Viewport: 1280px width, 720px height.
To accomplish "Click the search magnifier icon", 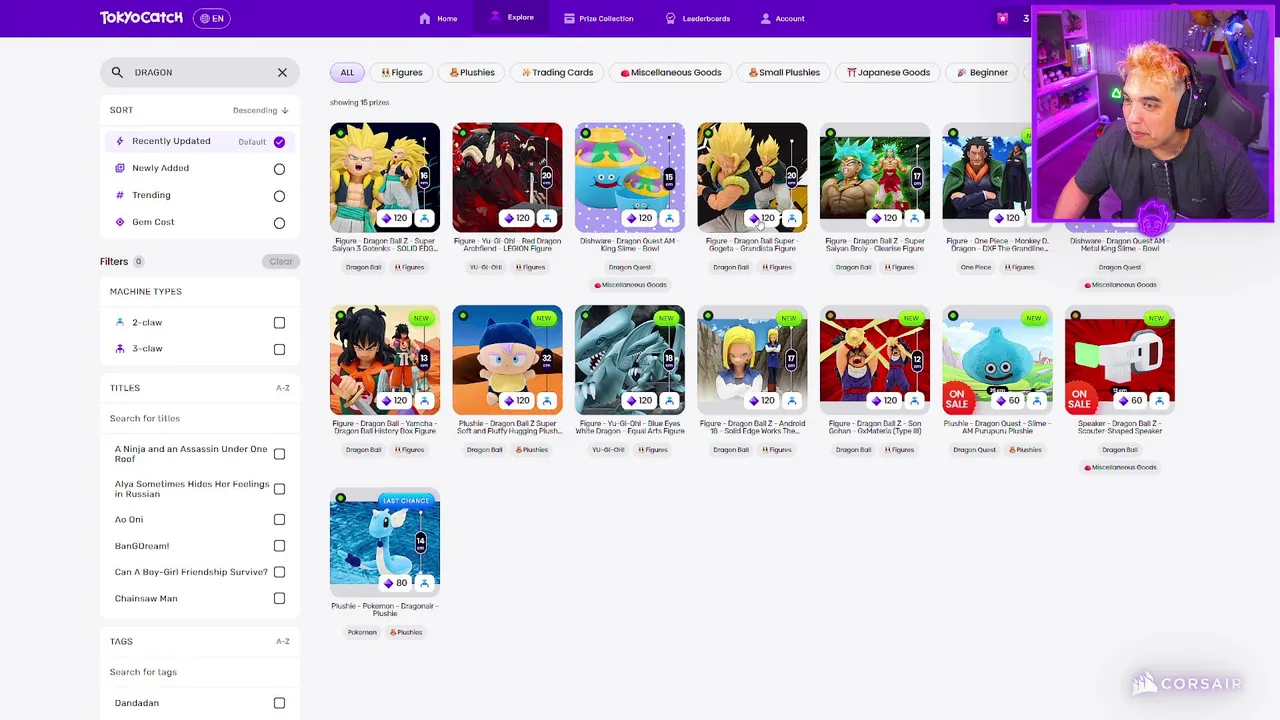I will coord(117,72).
